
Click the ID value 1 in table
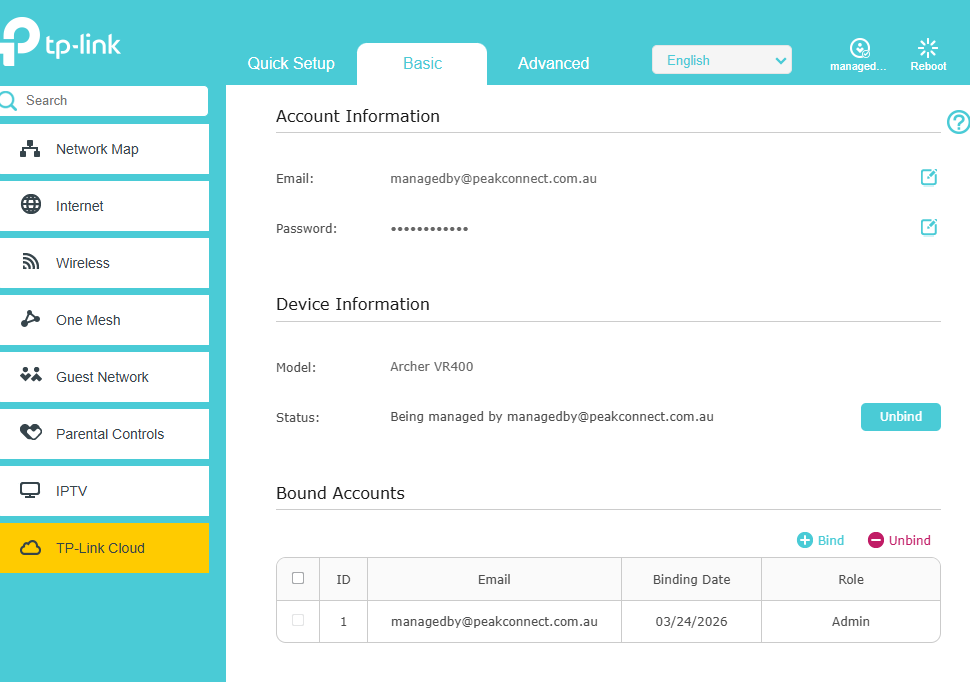coord(343,621)
